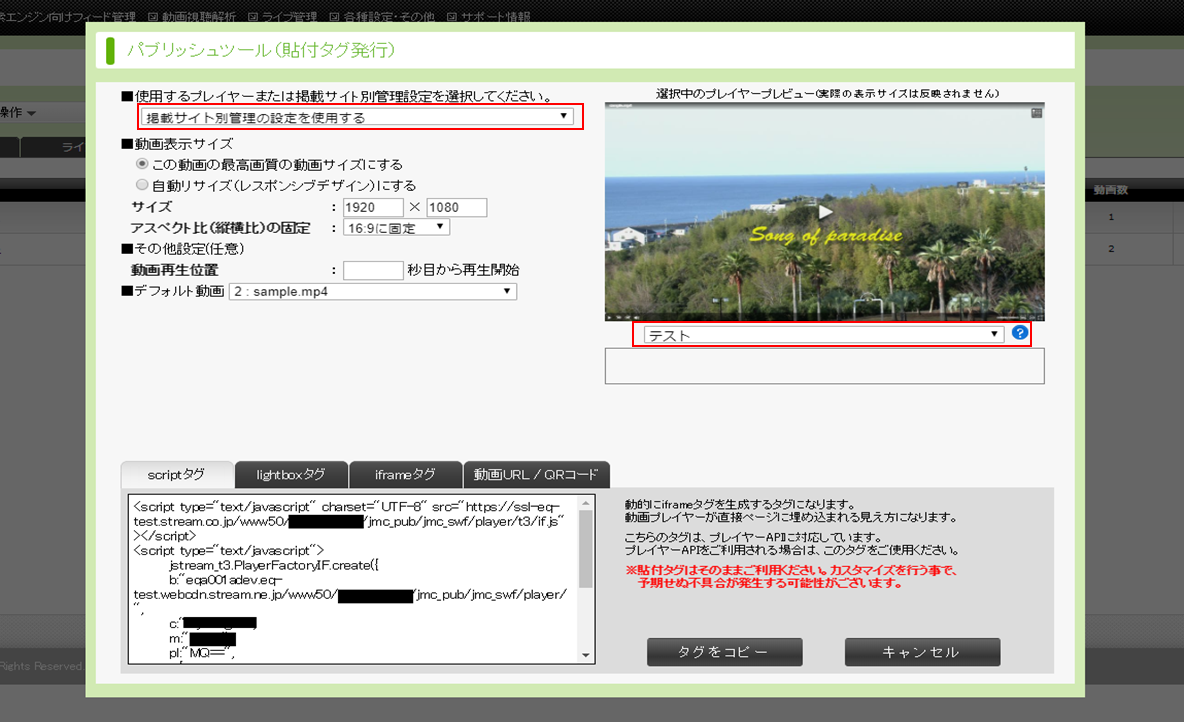The image size is (1184, 722).
Task: Click the '動画再生位置' label
Action: click(174, 270)
